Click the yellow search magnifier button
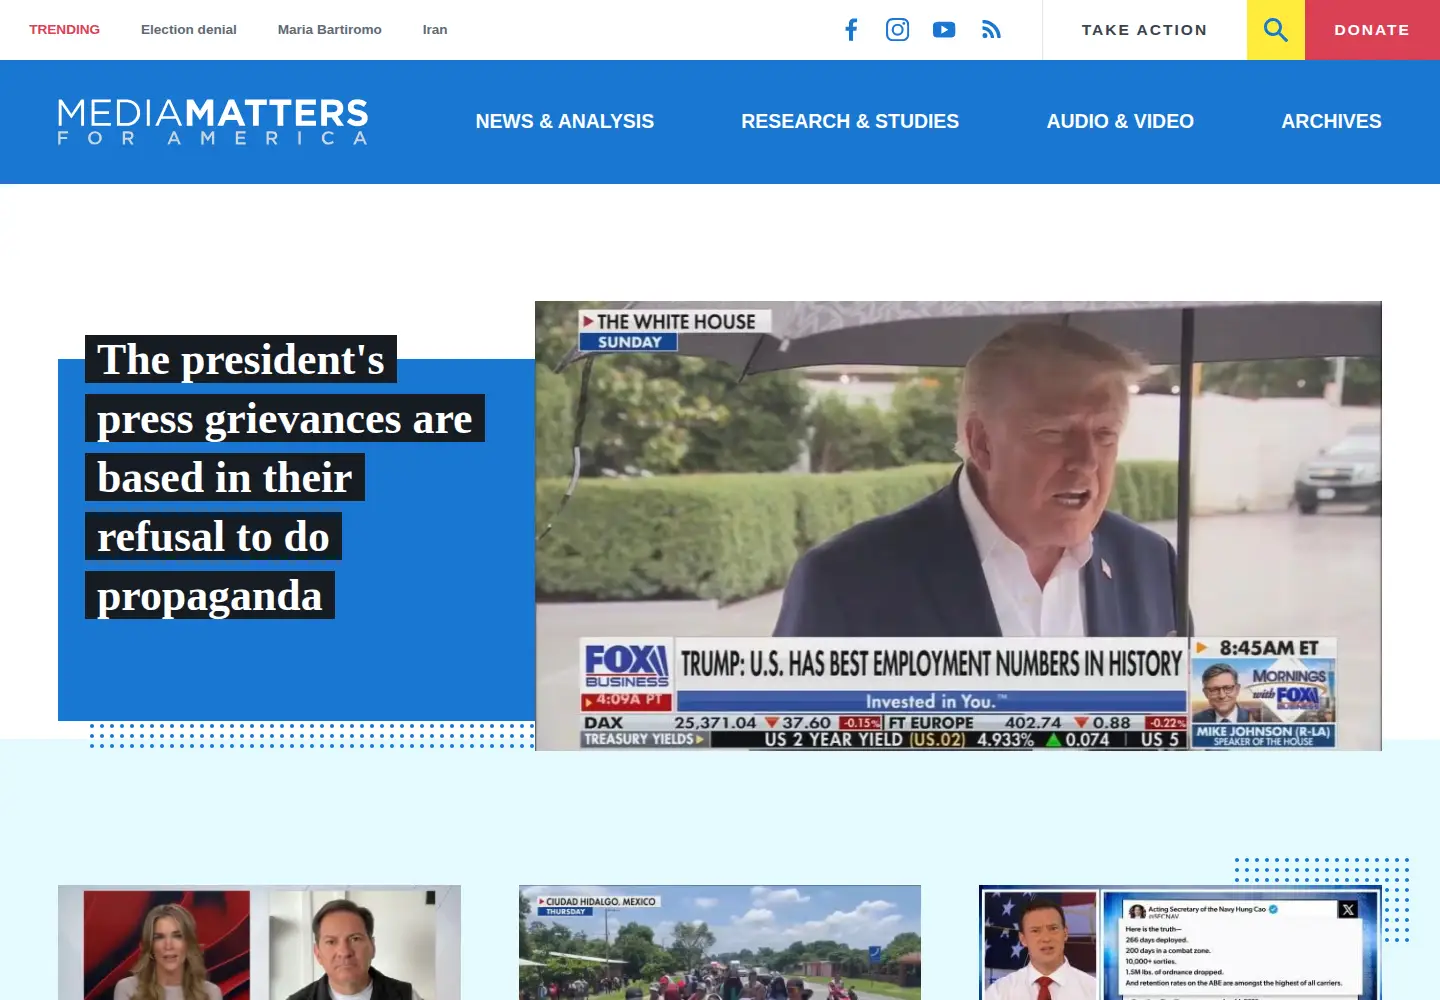 pyautogui.click(x=1276, y=30)
